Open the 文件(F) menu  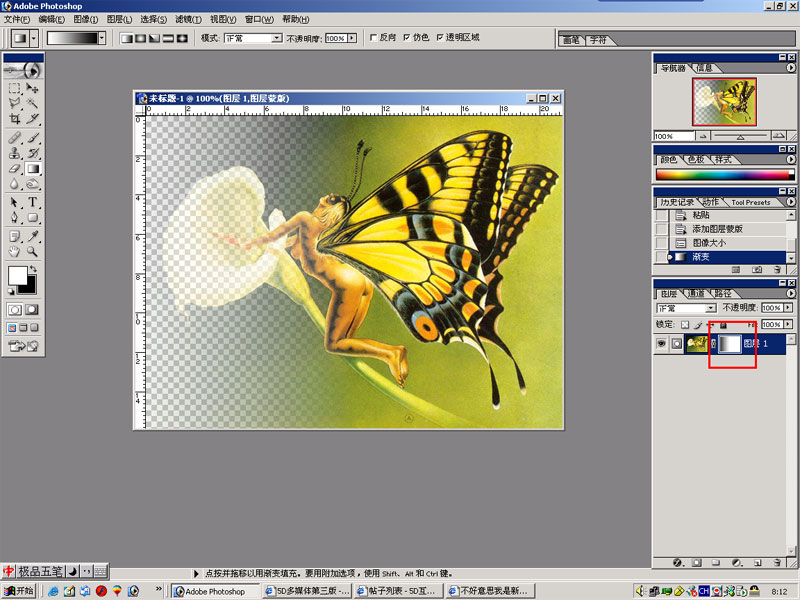17,19
